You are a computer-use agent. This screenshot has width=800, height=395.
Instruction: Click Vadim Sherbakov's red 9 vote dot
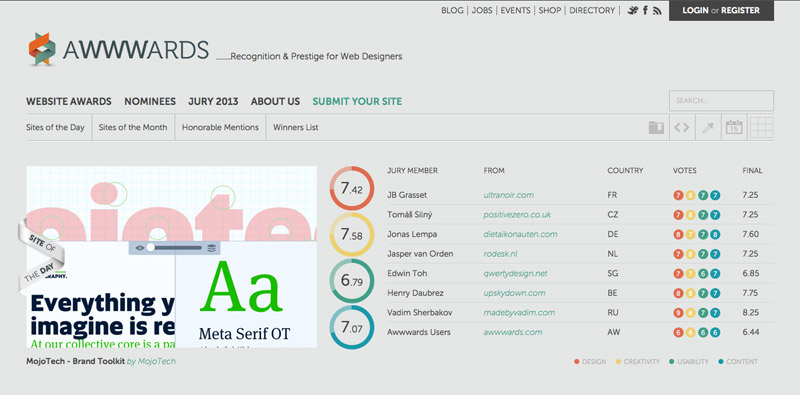click(x=678, y=313)
